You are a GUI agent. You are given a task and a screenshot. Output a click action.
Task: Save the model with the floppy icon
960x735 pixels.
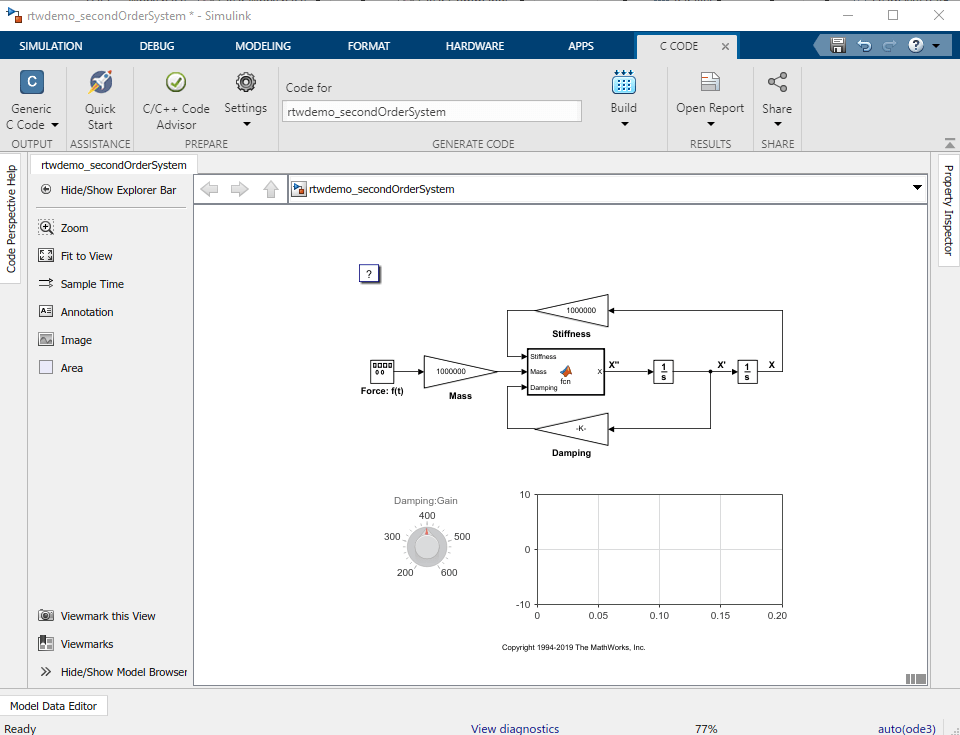point(838,45)
